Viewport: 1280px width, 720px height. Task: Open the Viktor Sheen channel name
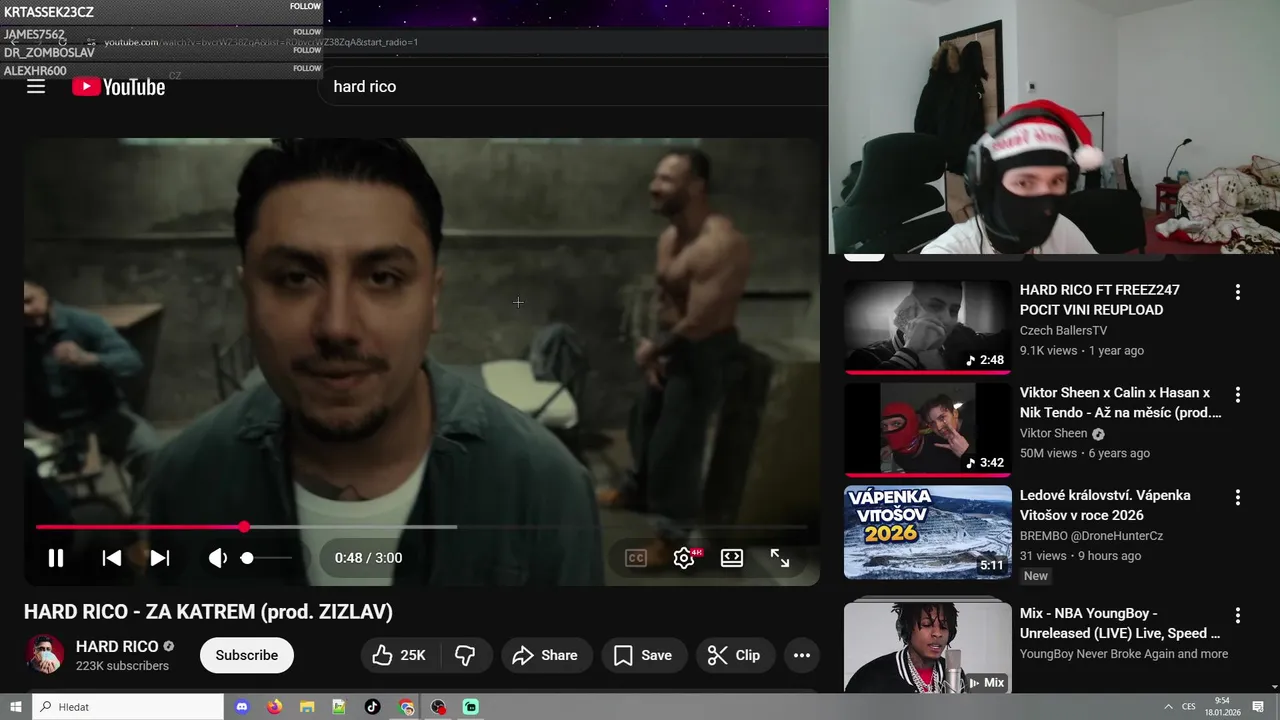click(1053, 433)
